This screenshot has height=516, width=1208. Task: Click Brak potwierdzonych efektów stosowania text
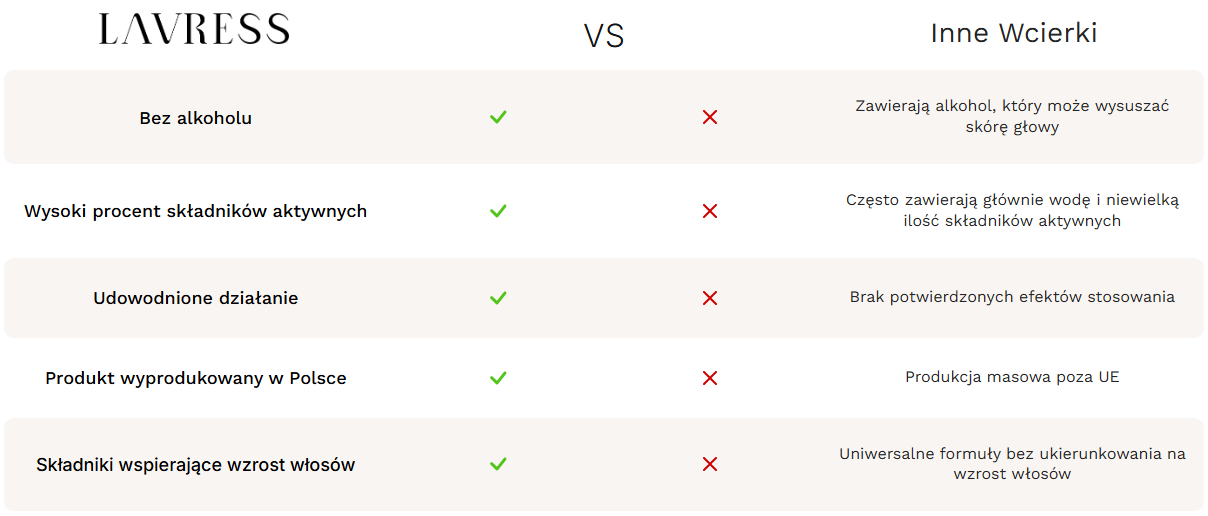click(x=1012, y=297)
